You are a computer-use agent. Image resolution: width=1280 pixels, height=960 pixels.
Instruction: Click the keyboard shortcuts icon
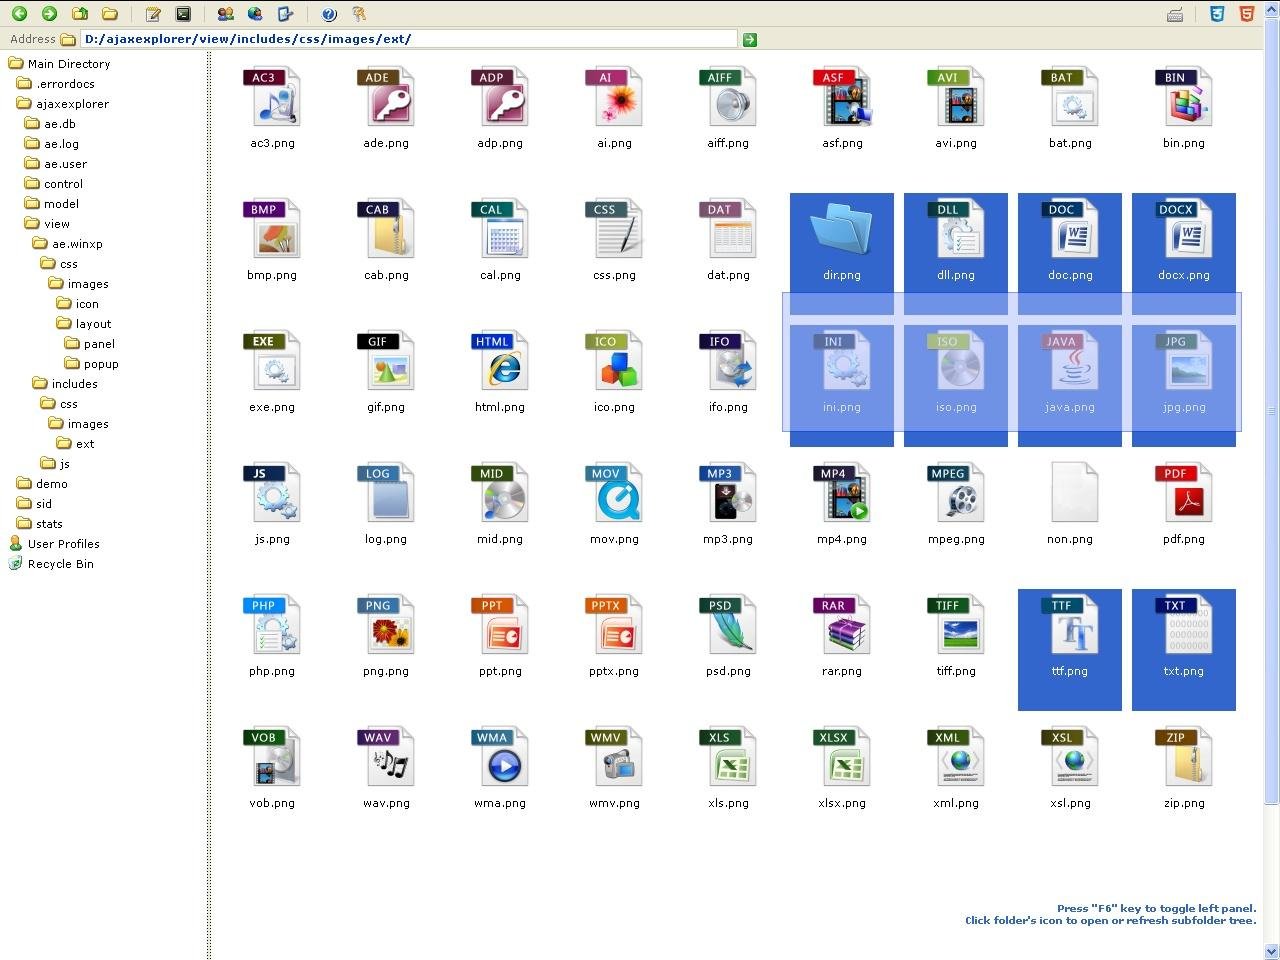click(x=1175, y=14)
